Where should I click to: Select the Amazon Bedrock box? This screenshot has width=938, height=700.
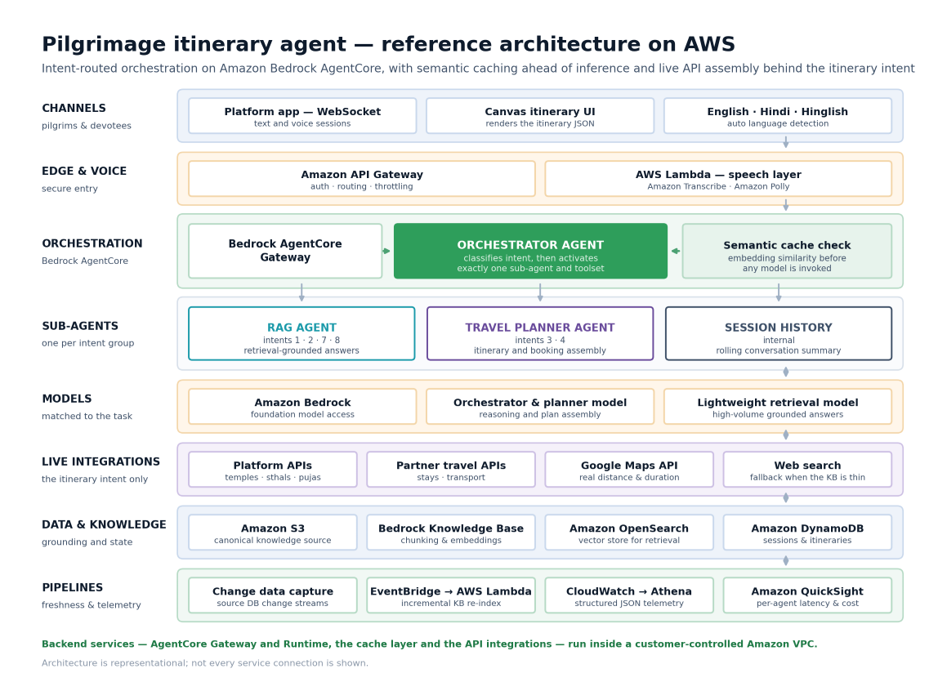pyautogui.click(x=302, y=407)
